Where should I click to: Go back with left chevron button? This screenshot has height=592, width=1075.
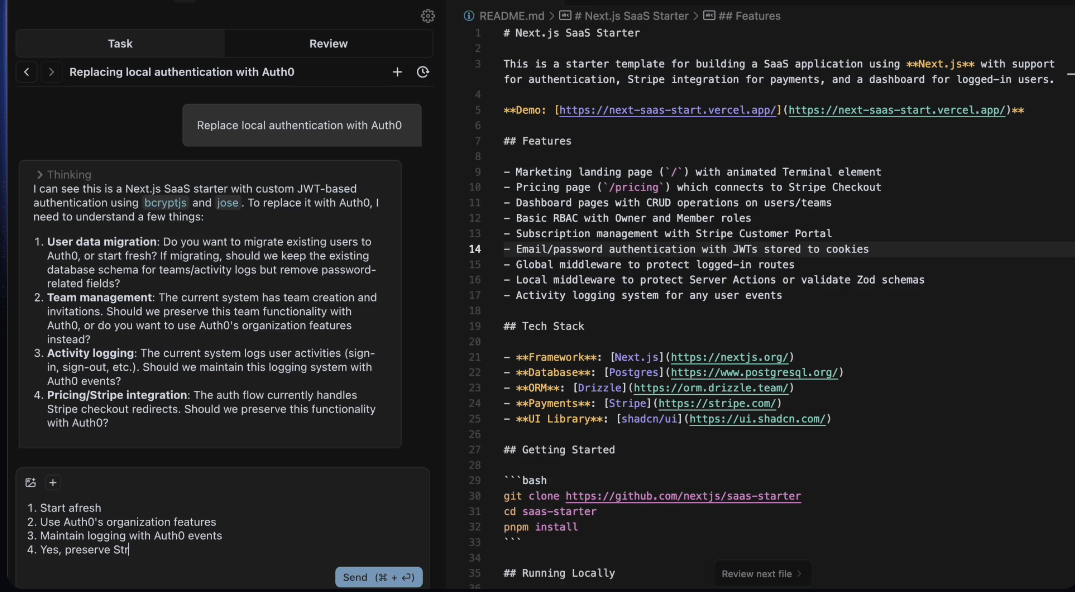[x=27, y=72]
